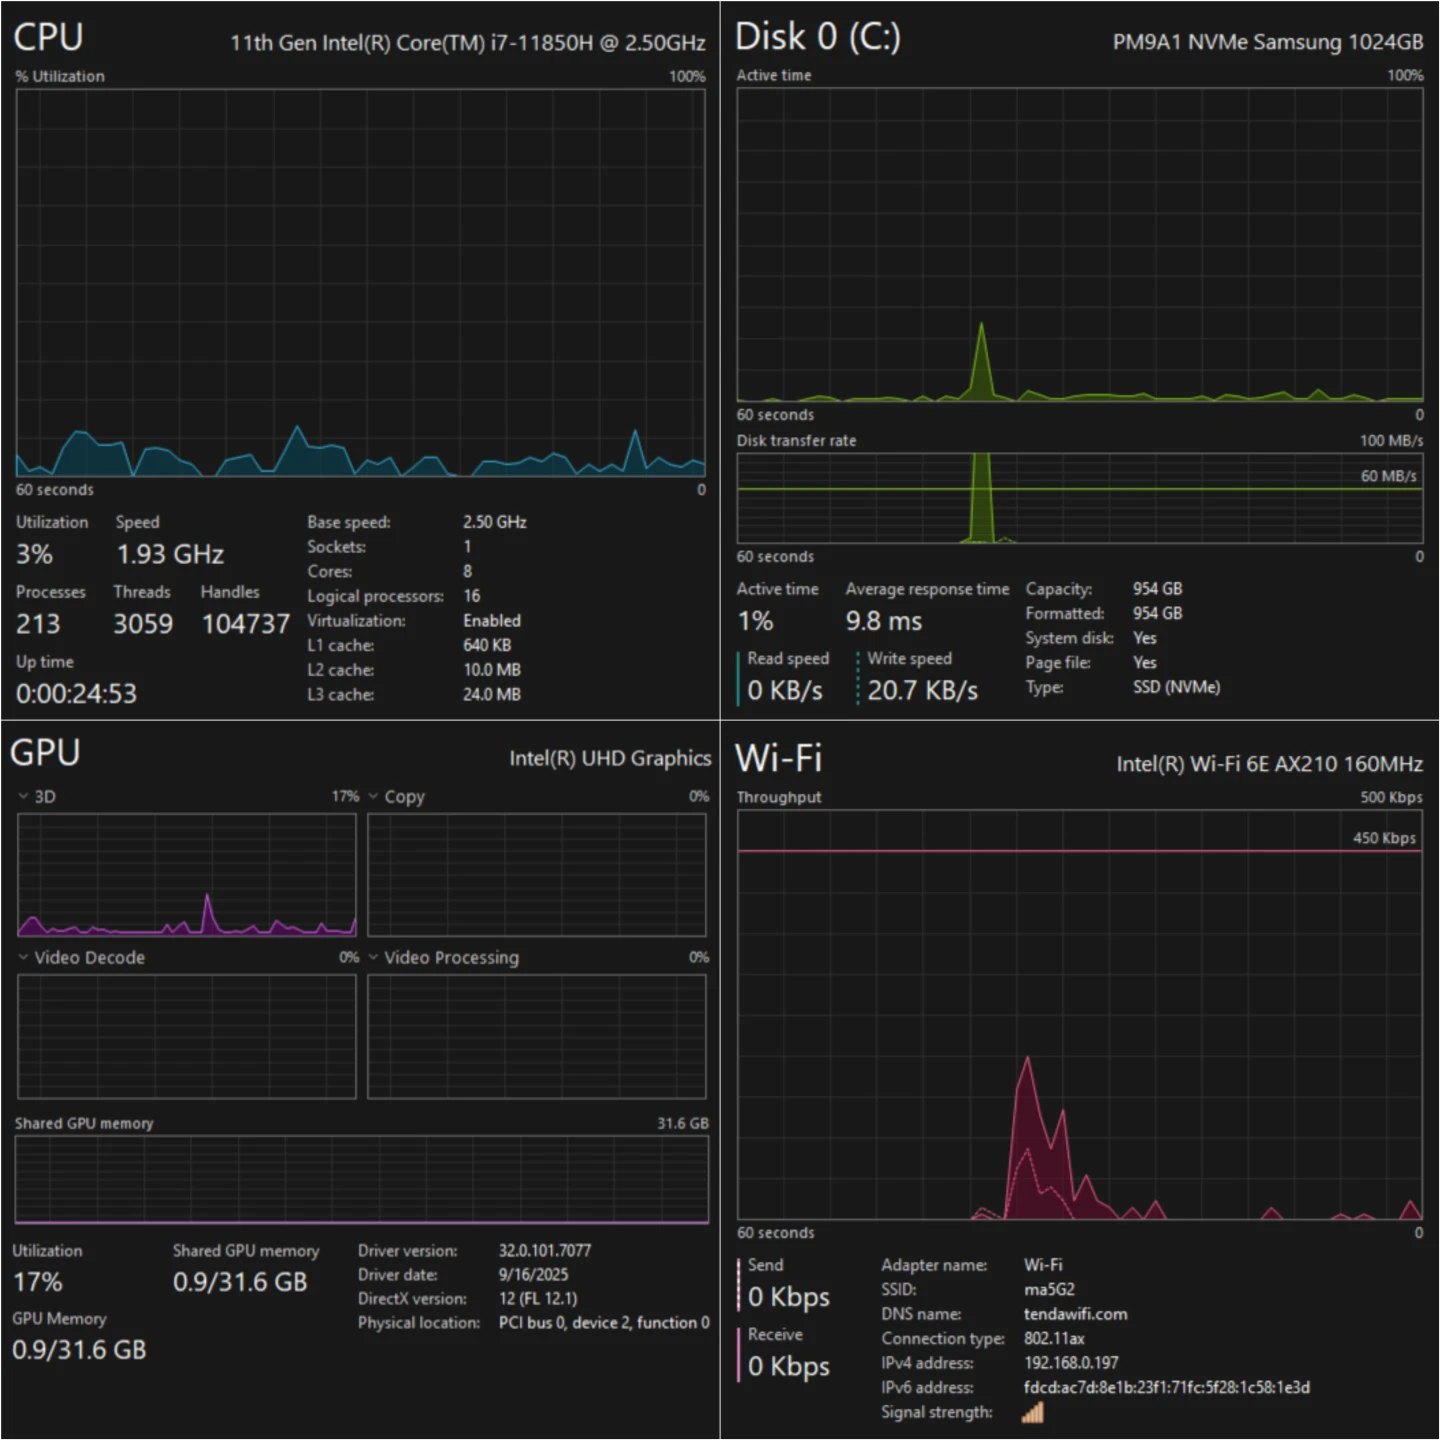Click the Shared GPU memory usage bar

(361, 1179)
